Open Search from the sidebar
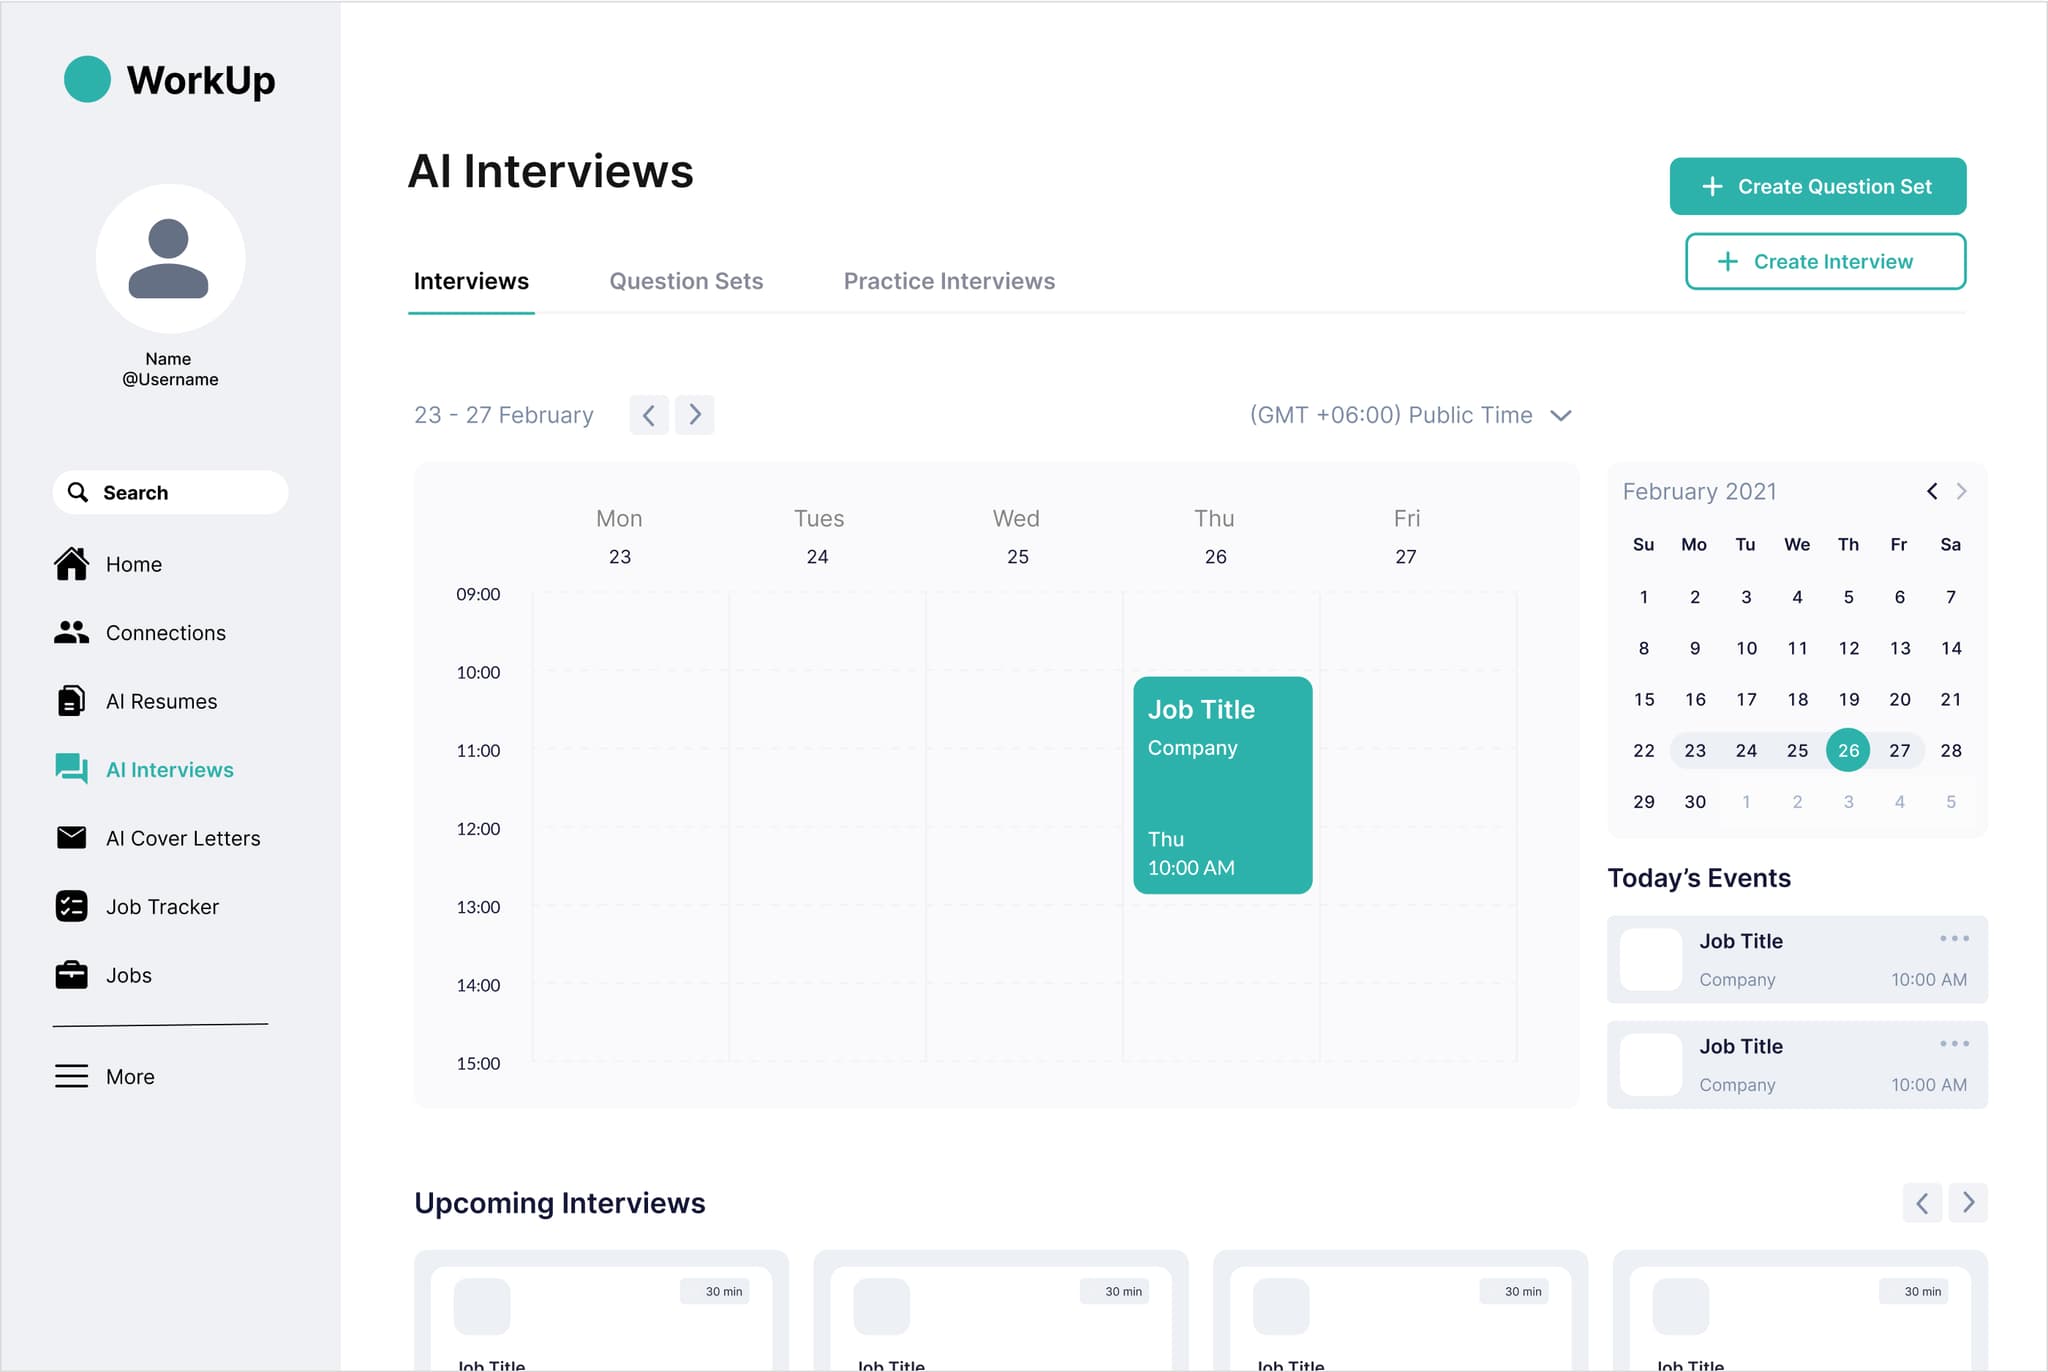The image size is (2048, 1372). 169,492
